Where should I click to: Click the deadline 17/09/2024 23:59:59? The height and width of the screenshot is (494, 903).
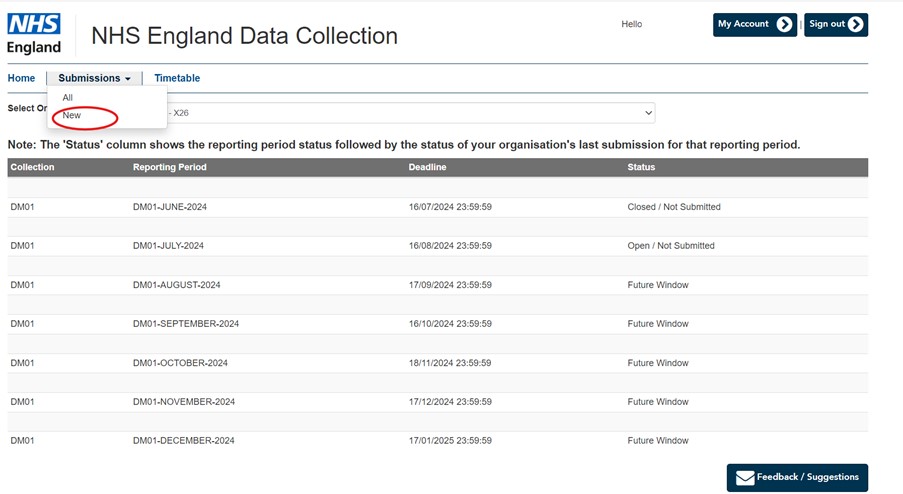coord(450,284)
